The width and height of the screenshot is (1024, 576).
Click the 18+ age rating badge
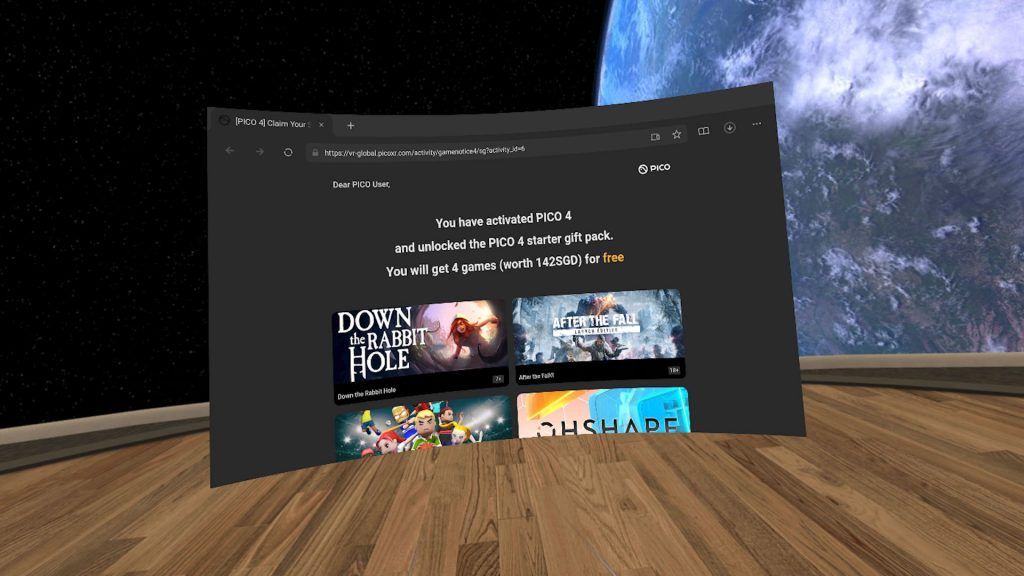click(x=674, y=370)
